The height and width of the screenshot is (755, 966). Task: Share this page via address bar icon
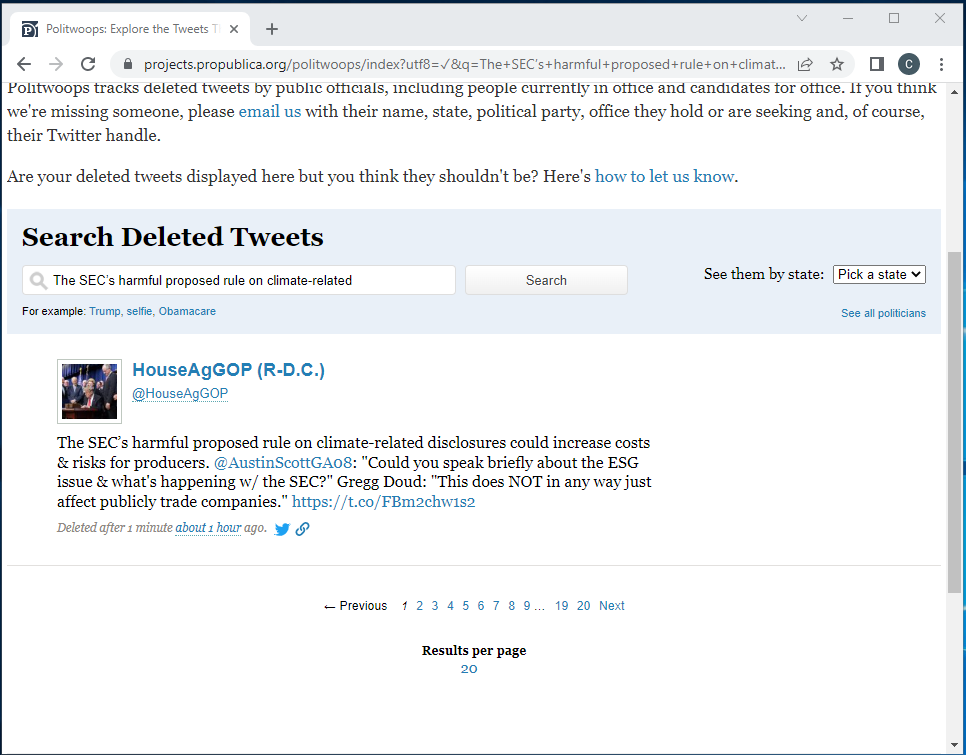coord(805,64)
